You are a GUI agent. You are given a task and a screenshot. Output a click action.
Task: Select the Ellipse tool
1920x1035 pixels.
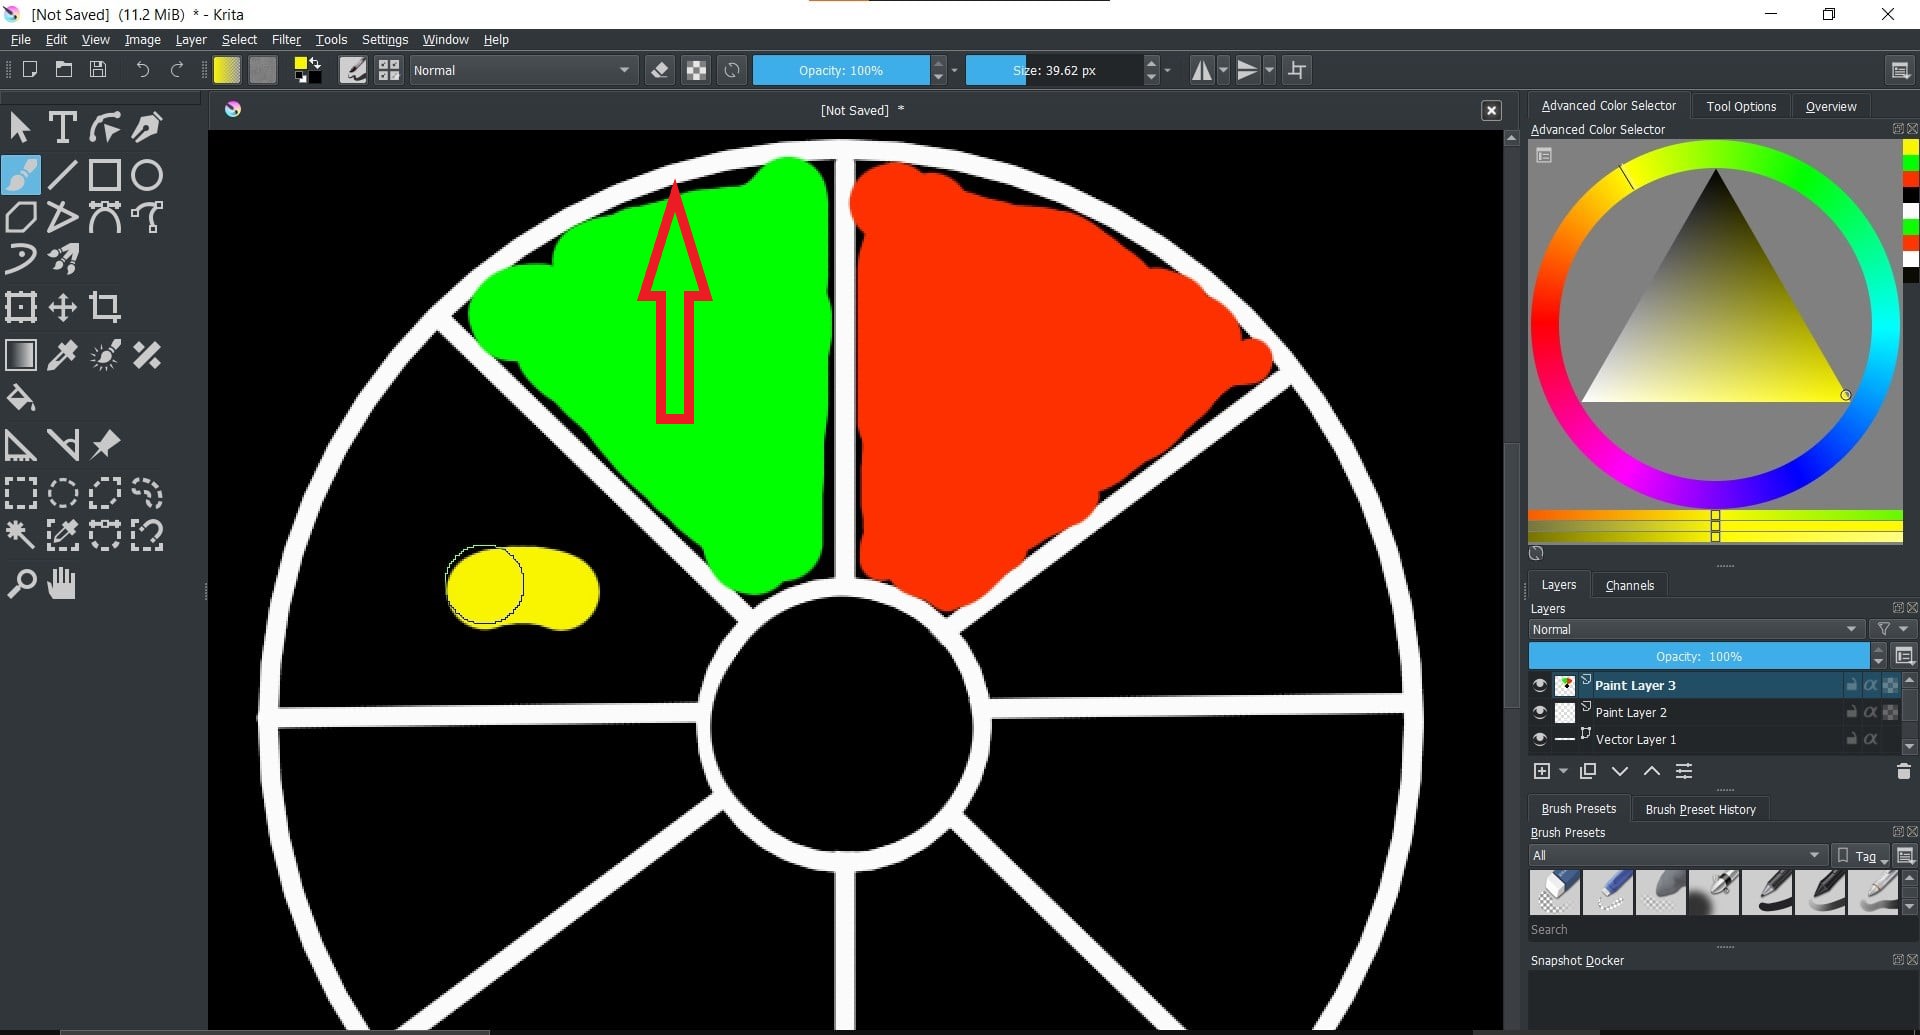click(x=146, y=175)
